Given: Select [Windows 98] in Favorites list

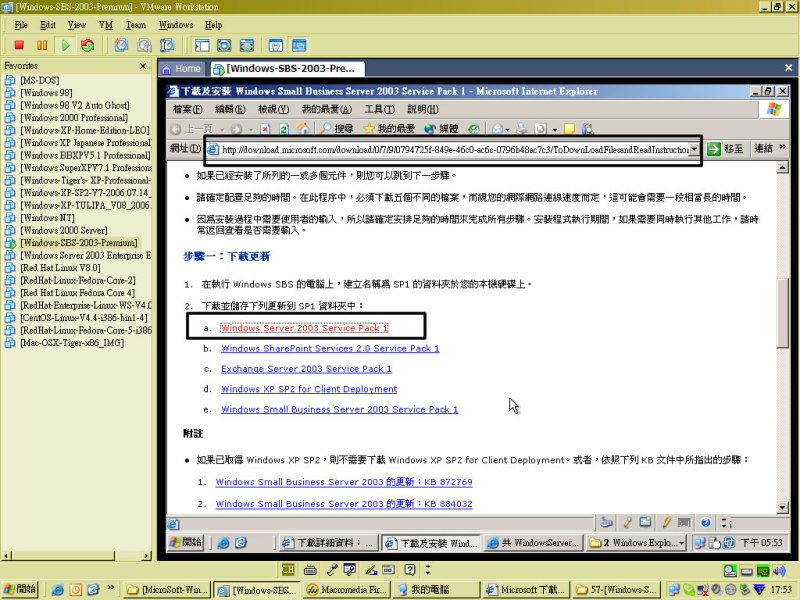Looking at the screenshot, I should (46, 93).
